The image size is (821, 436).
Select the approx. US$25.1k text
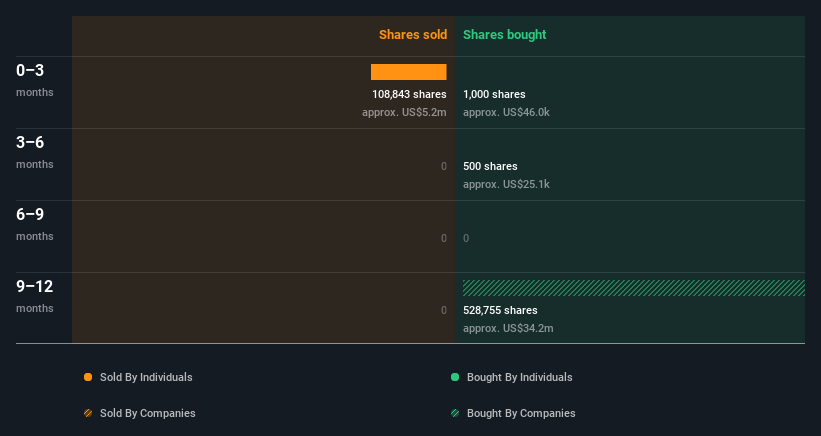[x=506, y=184]
